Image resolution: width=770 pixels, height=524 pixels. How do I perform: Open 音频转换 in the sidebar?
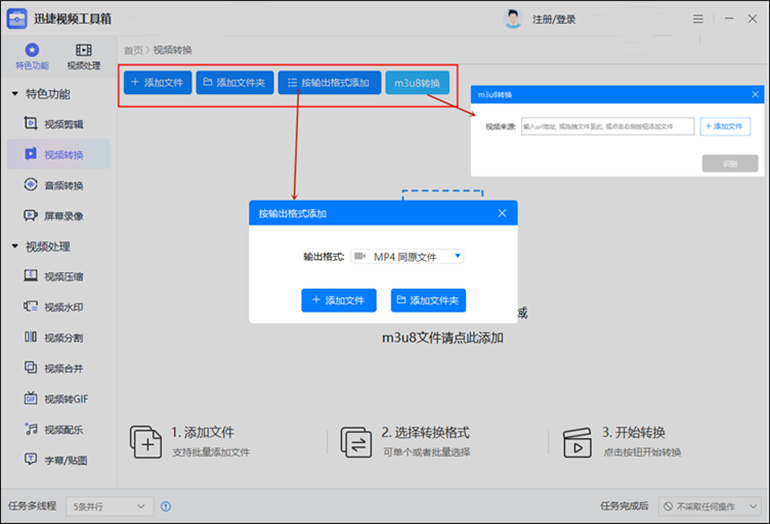click(58, 185)
